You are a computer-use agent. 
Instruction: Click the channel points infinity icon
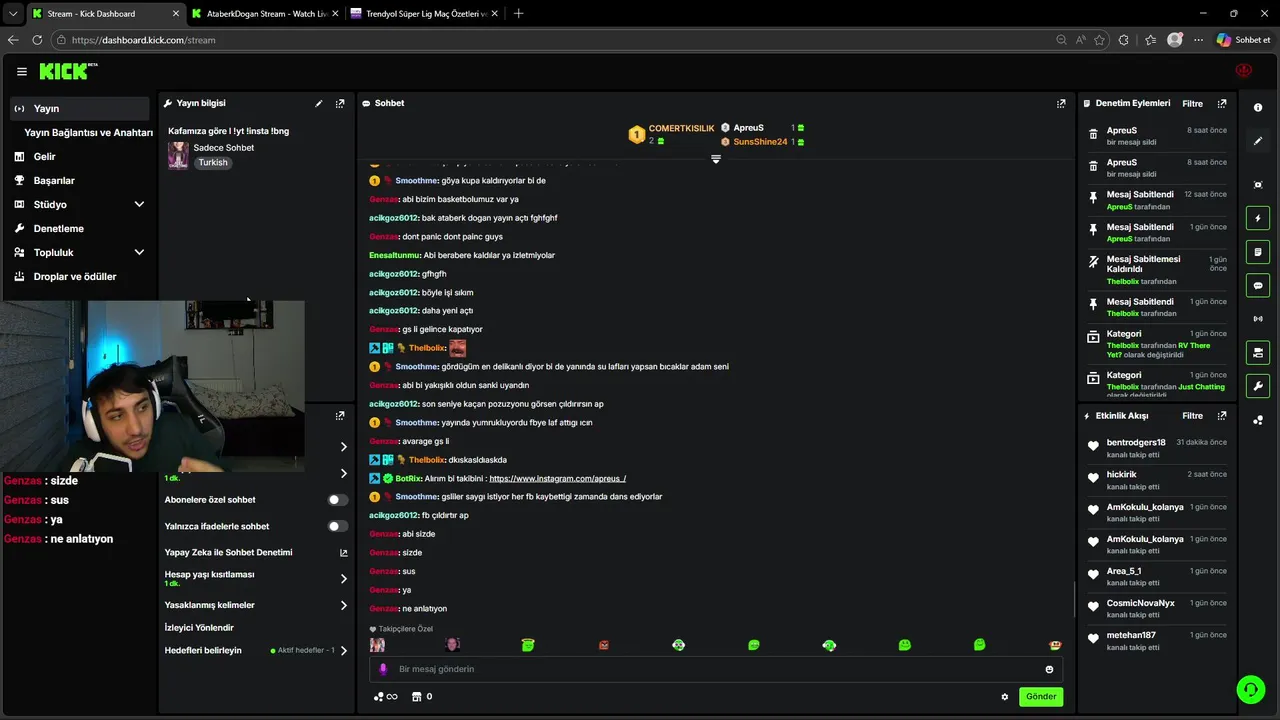coord(385,697)
